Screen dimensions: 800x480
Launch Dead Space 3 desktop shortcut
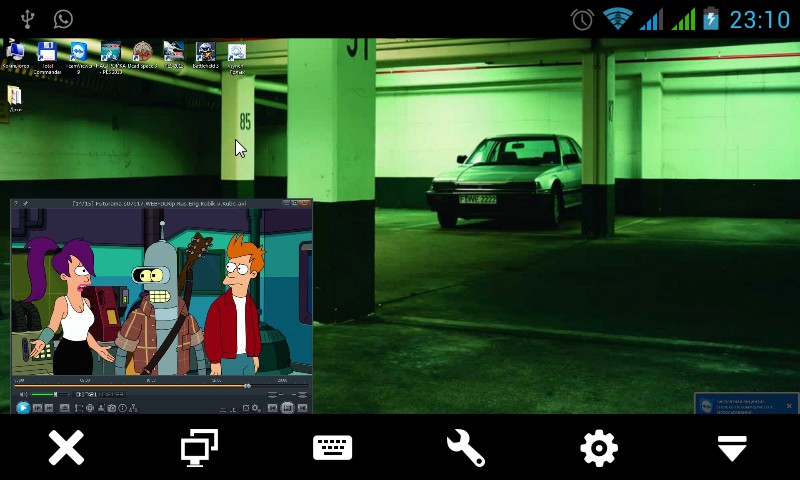click(142, 56)
